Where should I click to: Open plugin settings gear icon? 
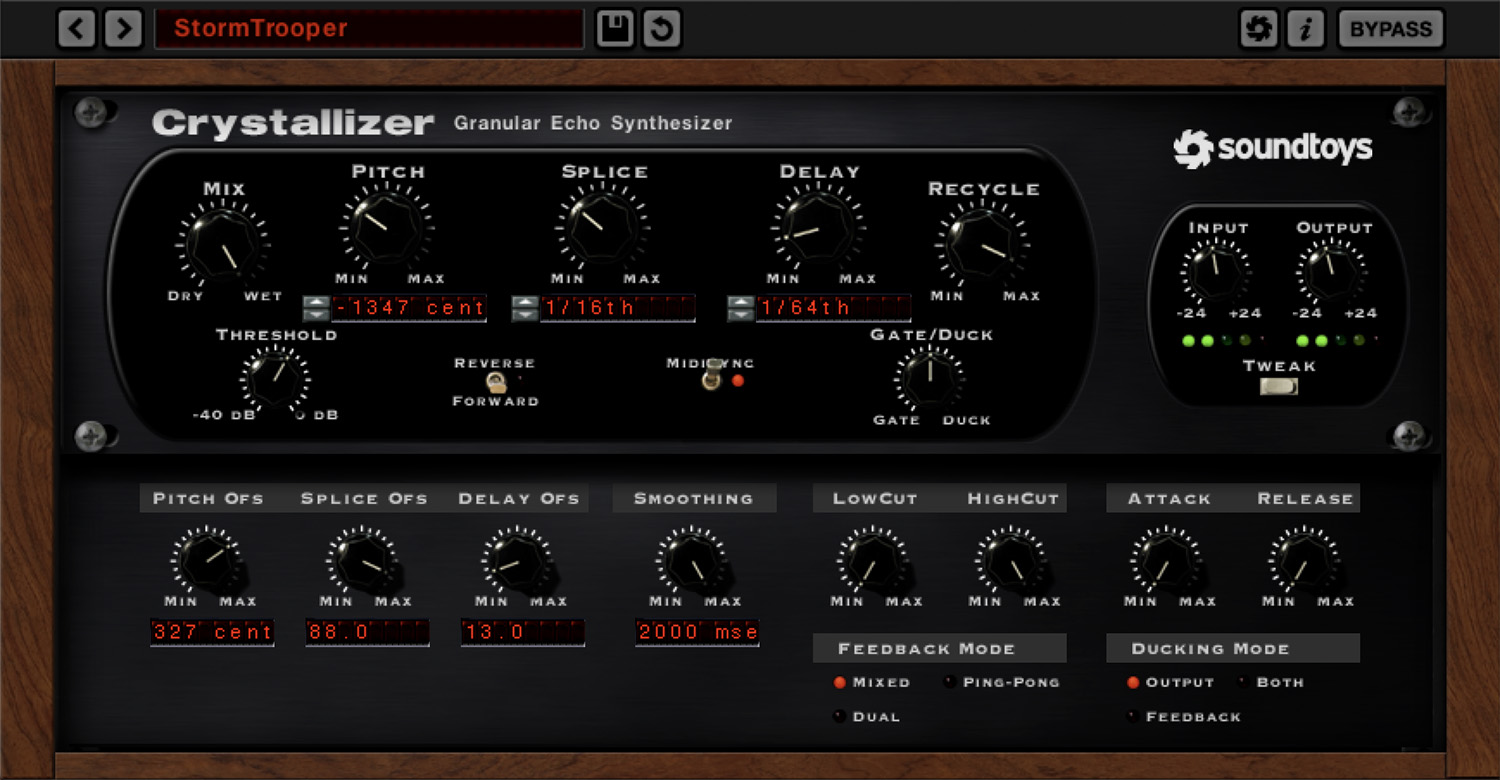pyautogui.click(x=1259, y=28)
